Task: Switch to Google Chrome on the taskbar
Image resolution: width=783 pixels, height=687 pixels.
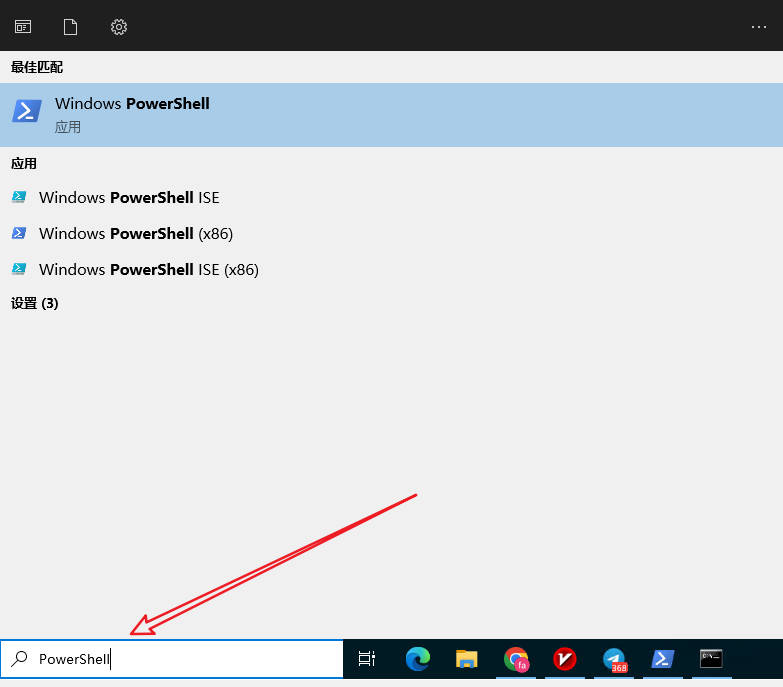Action: pos(516,659)
